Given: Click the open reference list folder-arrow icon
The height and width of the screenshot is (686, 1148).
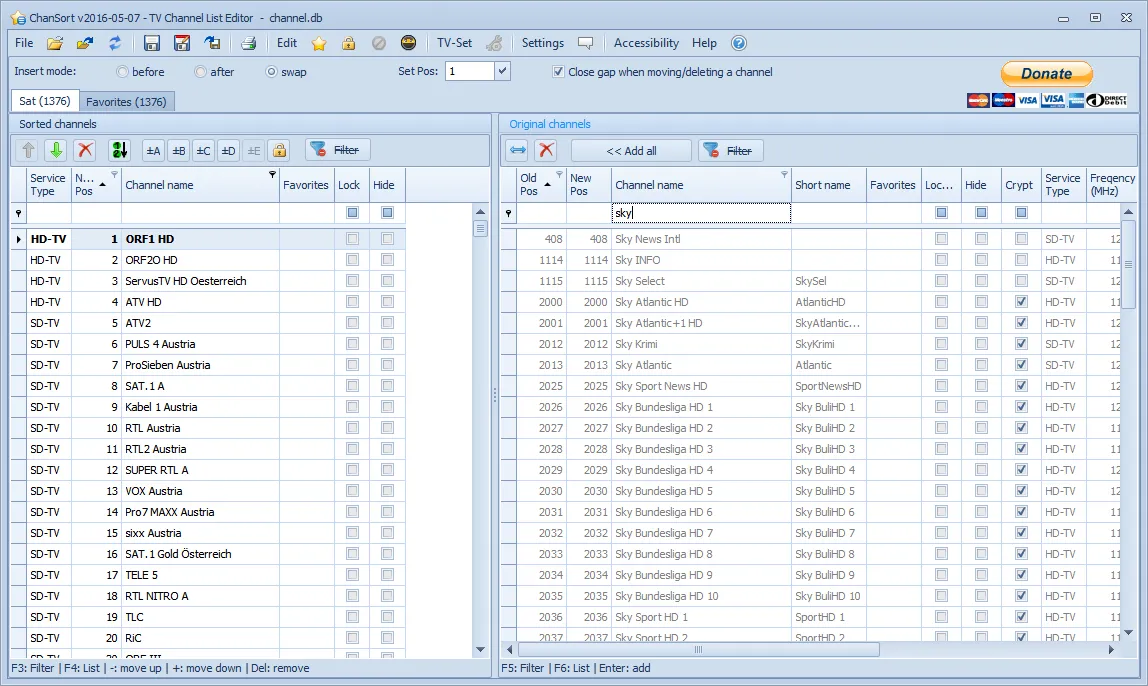Looking at the screenshot, I should (x=85, y=43).
